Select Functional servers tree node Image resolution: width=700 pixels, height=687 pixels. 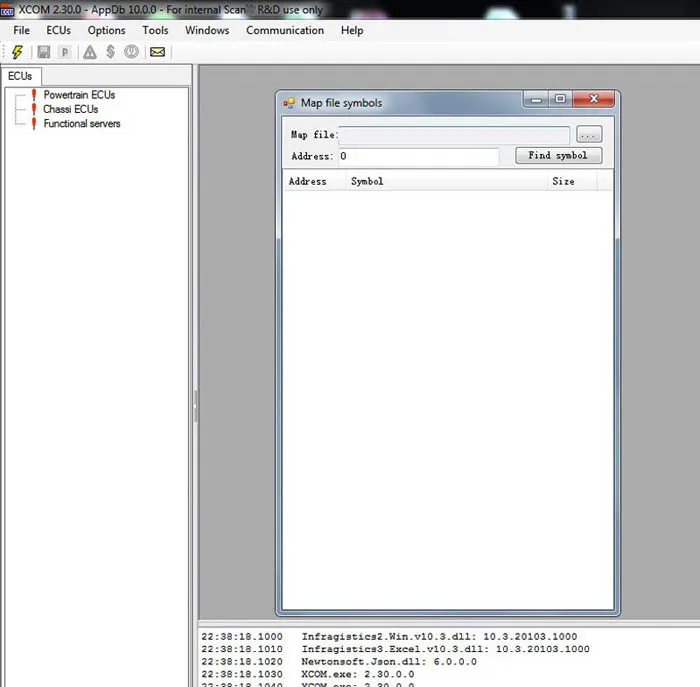coord(82,124)
